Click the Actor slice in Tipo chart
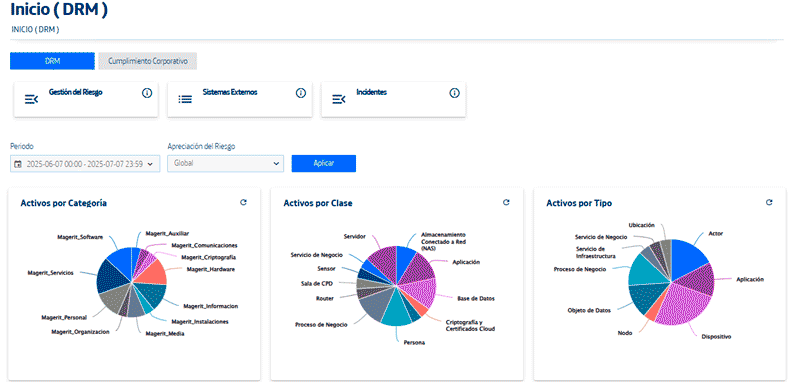 pyautogui.click(x=689, y=255)
